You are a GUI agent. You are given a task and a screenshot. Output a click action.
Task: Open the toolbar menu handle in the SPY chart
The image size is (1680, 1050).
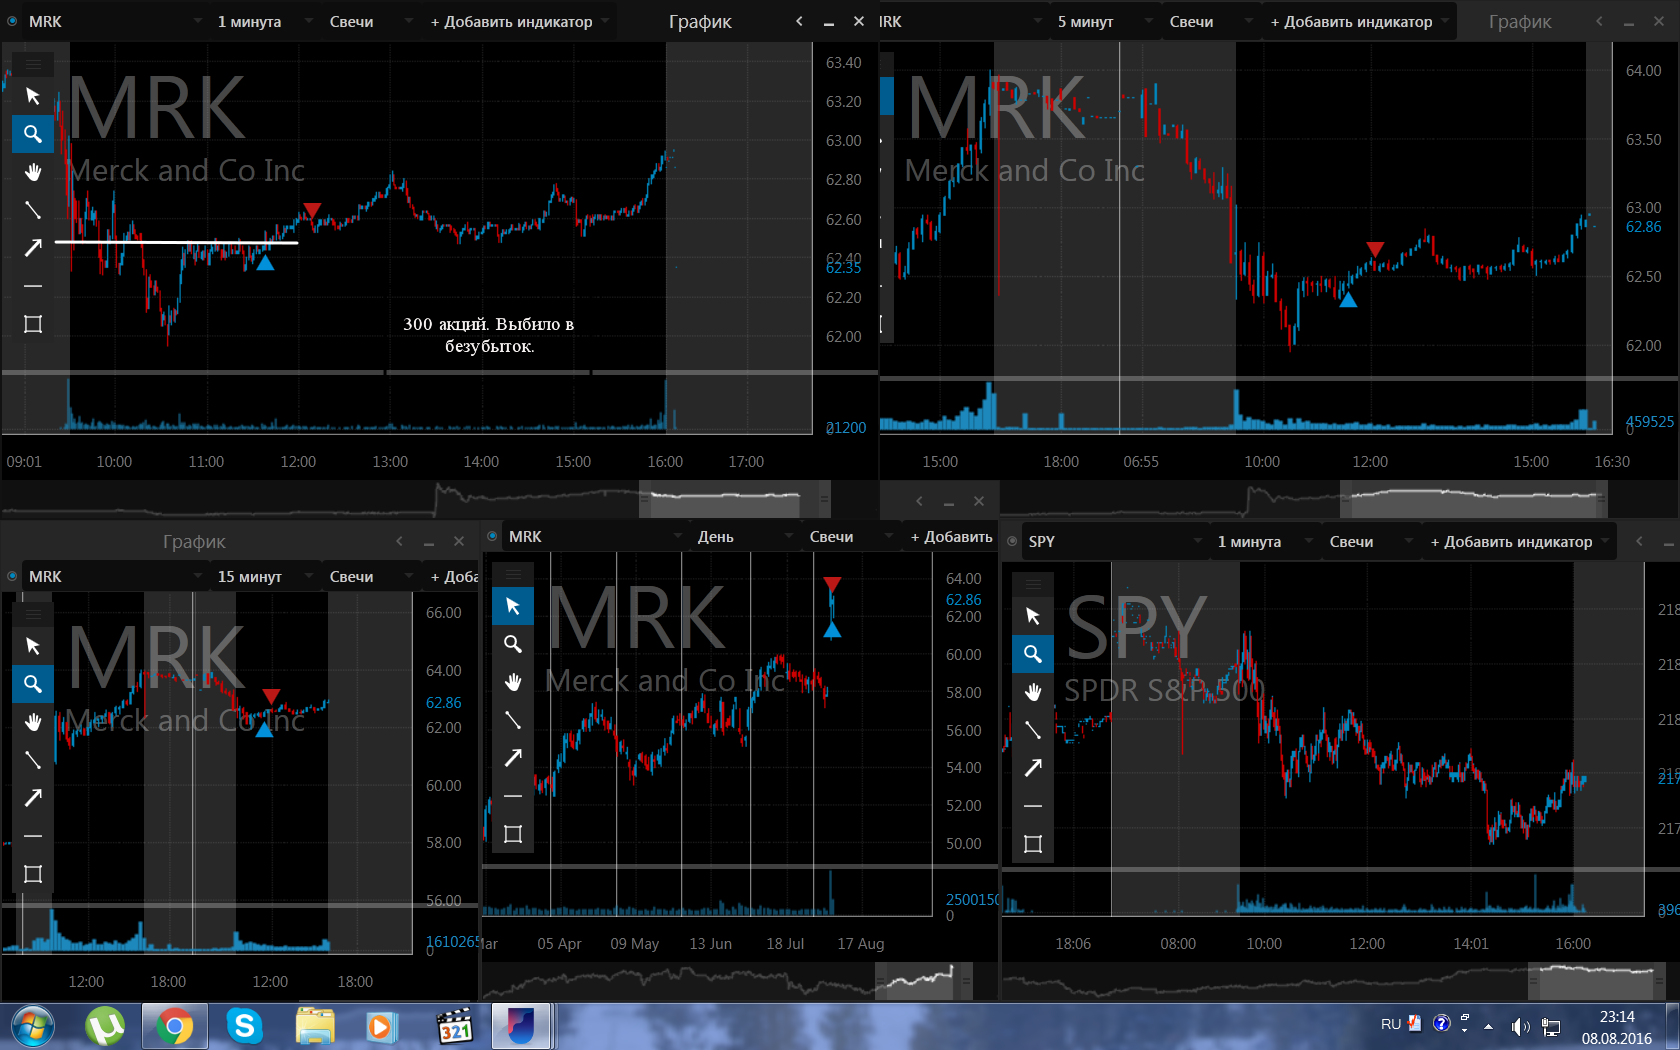(1033, 584)
